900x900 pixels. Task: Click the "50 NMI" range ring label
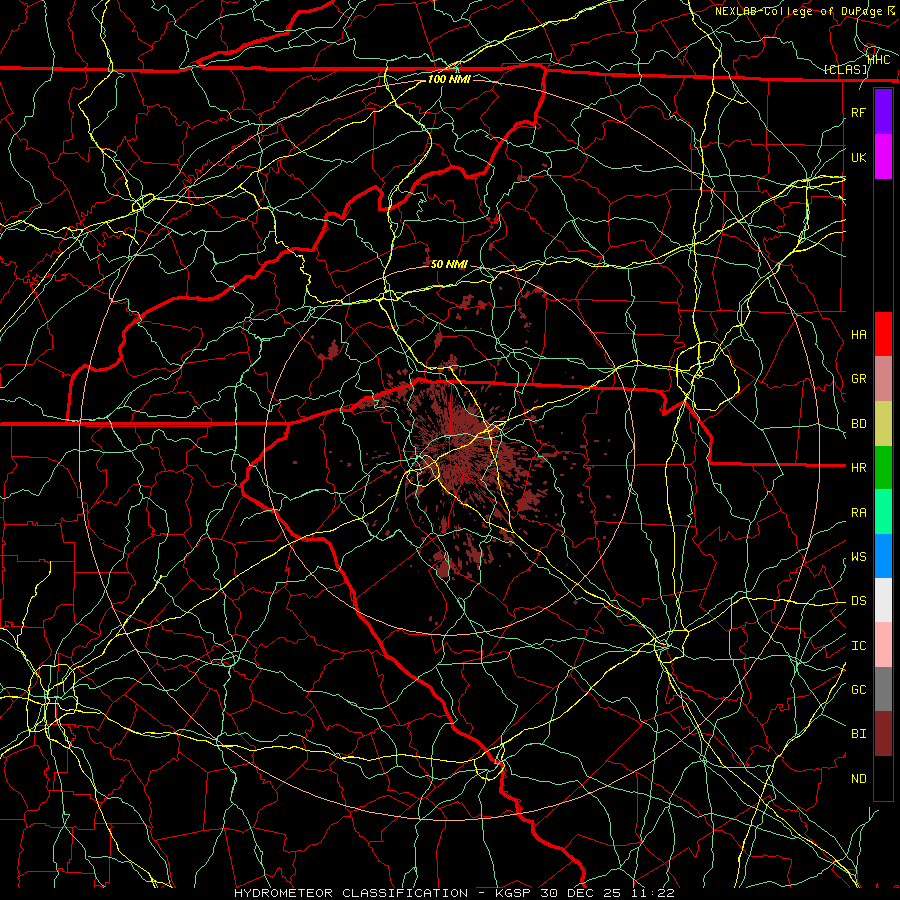pos(449,264)
